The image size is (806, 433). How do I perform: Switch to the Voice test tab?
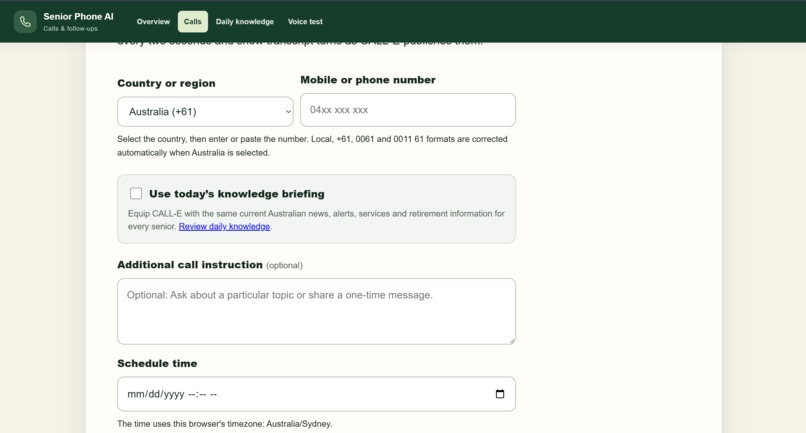pos(305,22)
